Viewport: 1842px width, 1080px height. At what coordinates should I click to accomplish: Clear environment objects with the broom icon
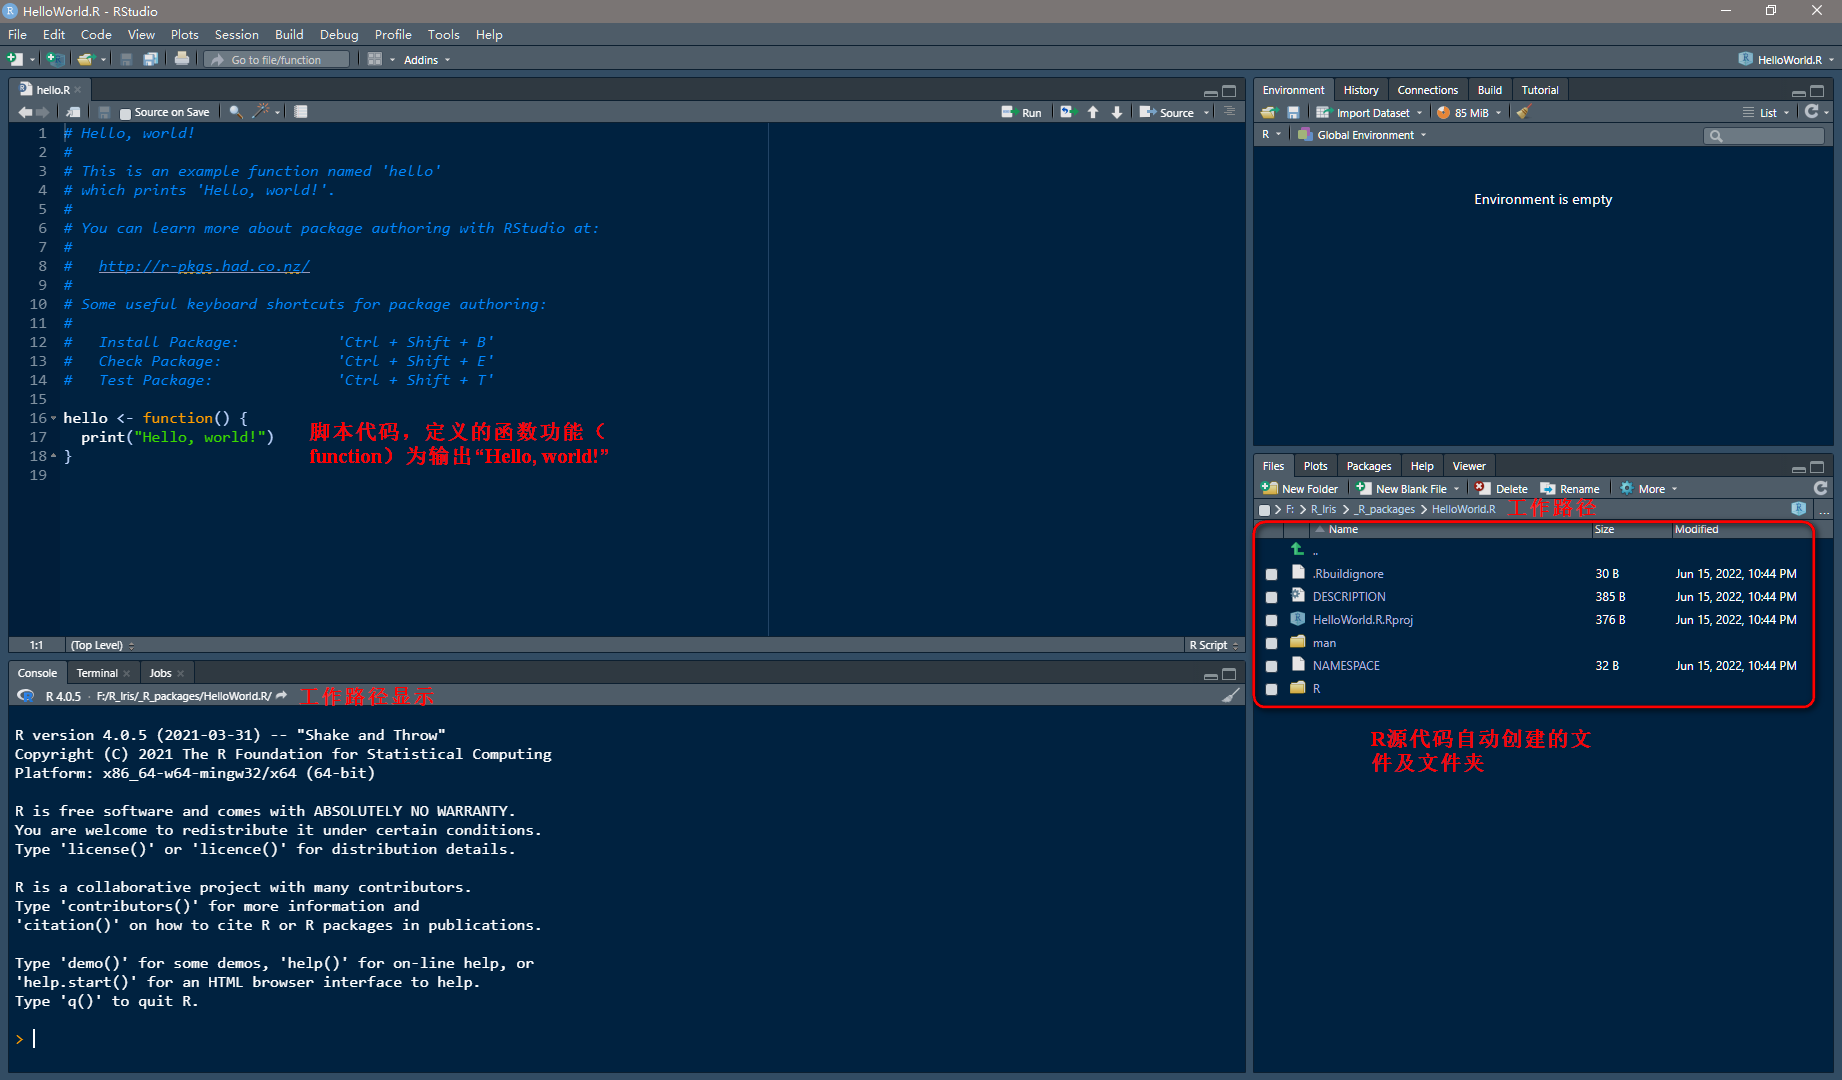point(1523,112)
